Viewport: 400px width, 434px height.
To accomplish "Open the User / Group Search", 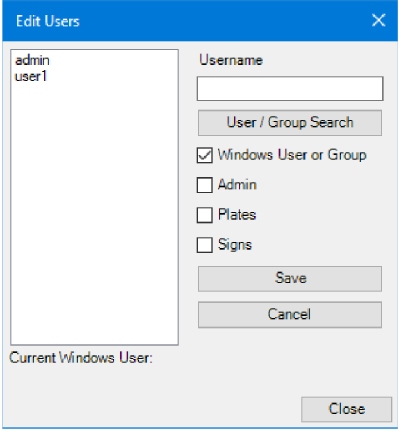I will [290, 123].
